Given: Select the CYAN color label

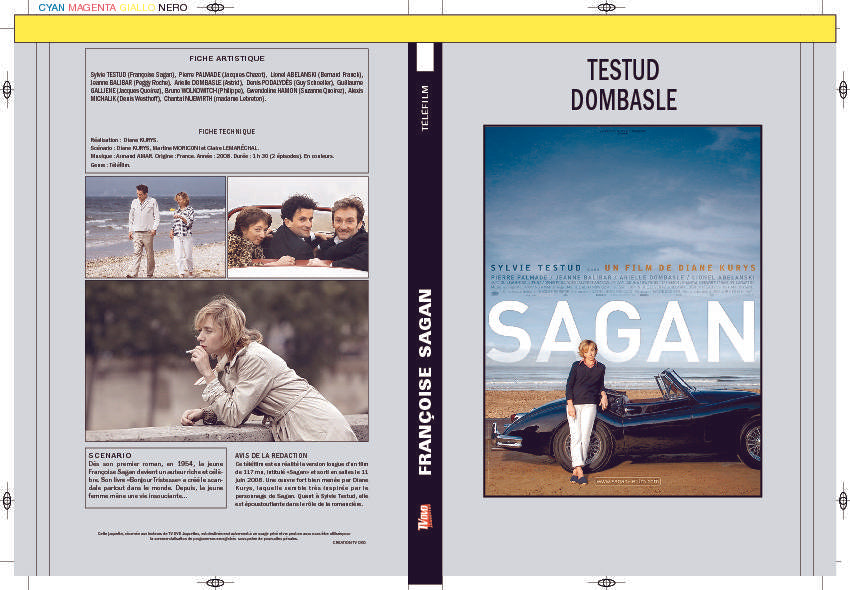Looking at the screenshot, I should click(x=50, y=8).
